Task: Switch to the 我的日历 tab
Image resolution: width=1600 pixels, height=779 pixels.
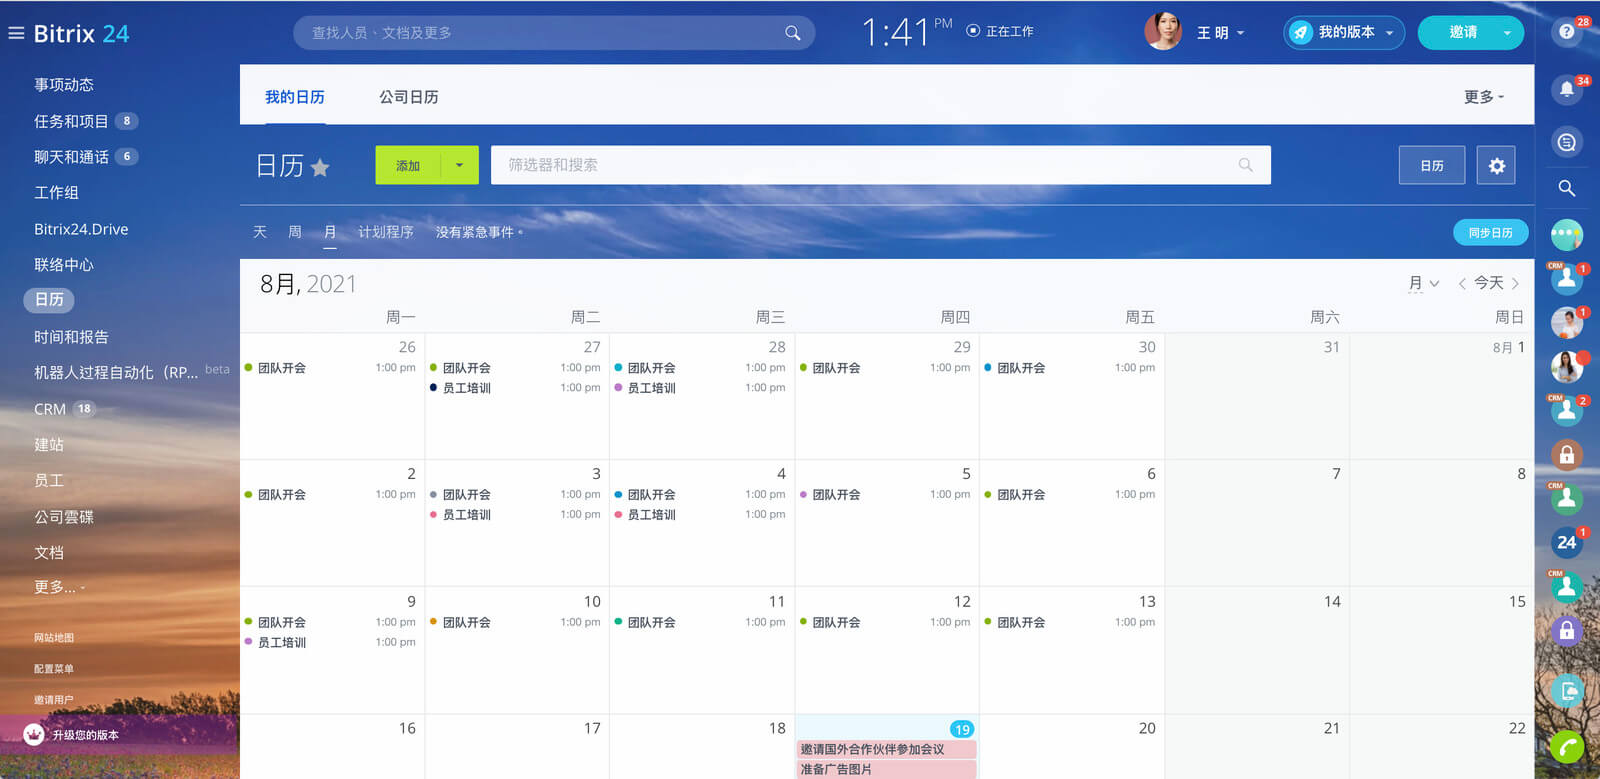Action: (294, 97)
